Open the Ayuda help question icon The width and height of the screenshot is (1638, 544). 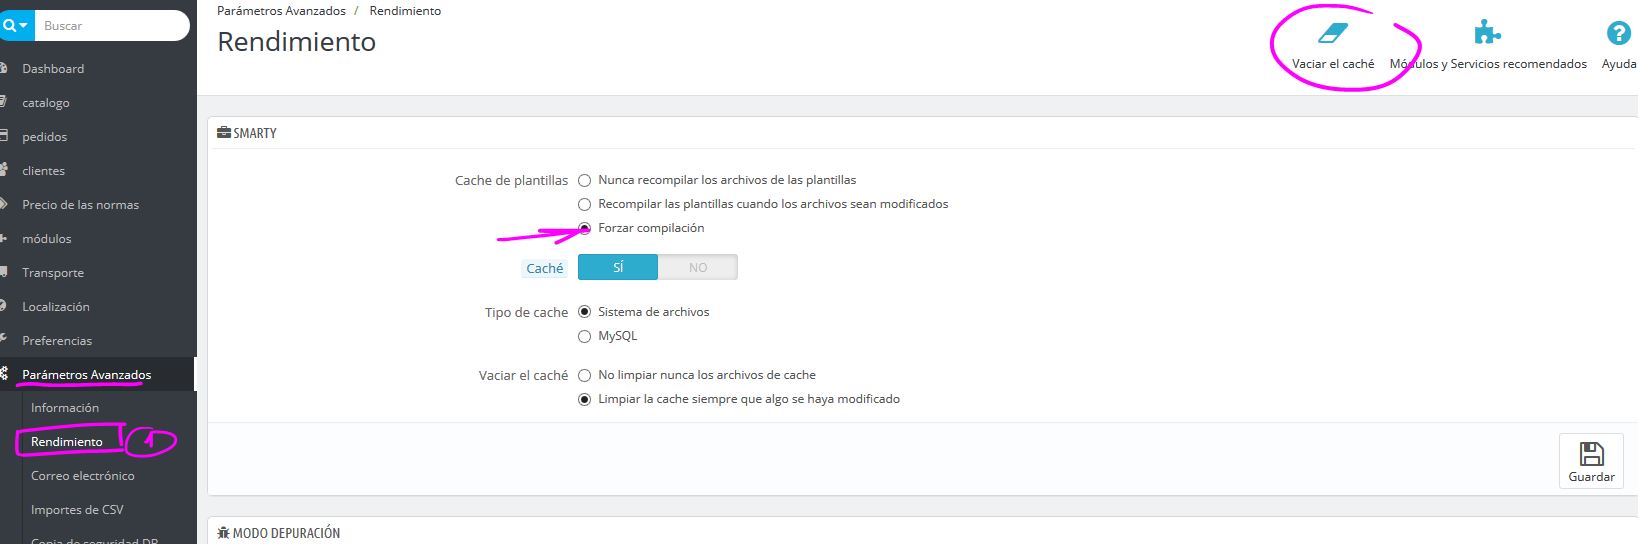[x=1618, y=34]
